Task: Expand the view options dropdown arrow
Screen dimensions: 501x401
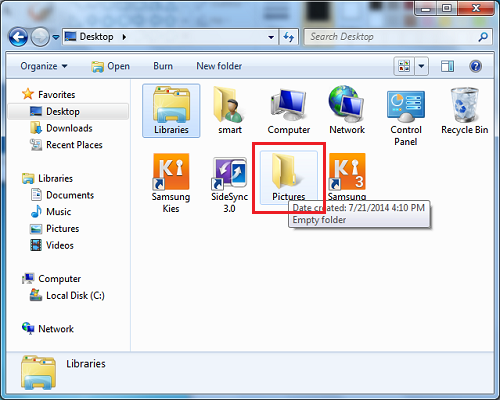Action: point(422,66)
